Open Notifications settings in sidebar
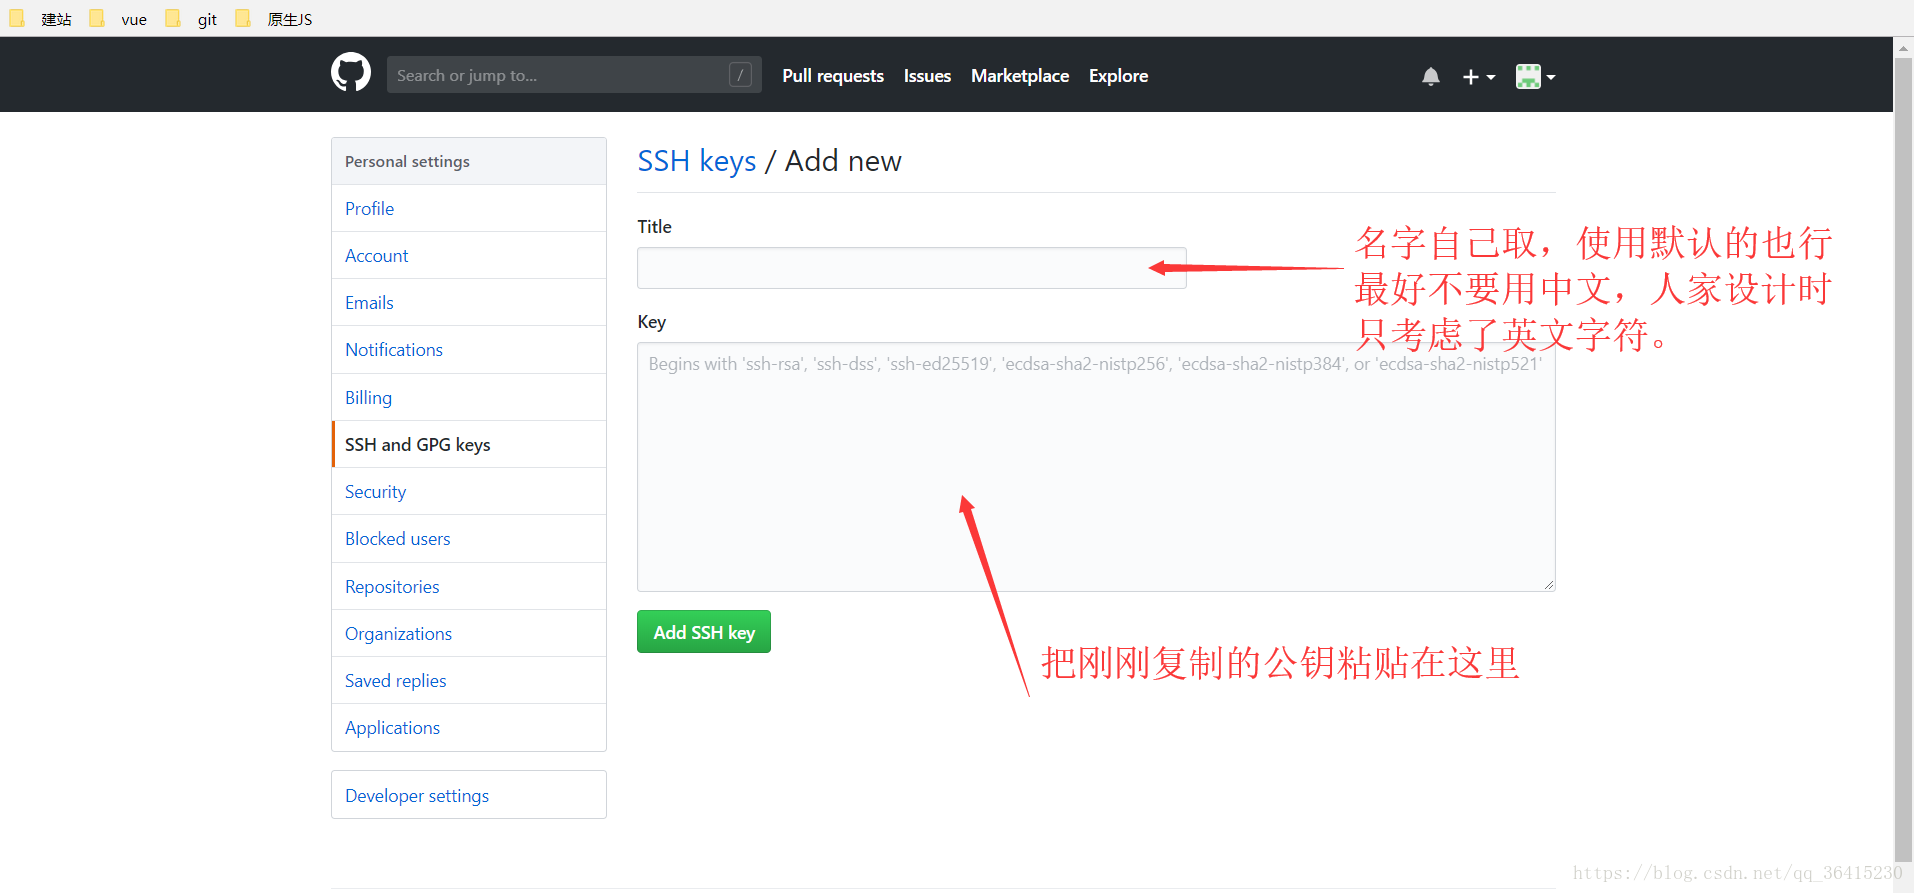This screenshot has width=1914, height=893. click(x=469, y=350)
